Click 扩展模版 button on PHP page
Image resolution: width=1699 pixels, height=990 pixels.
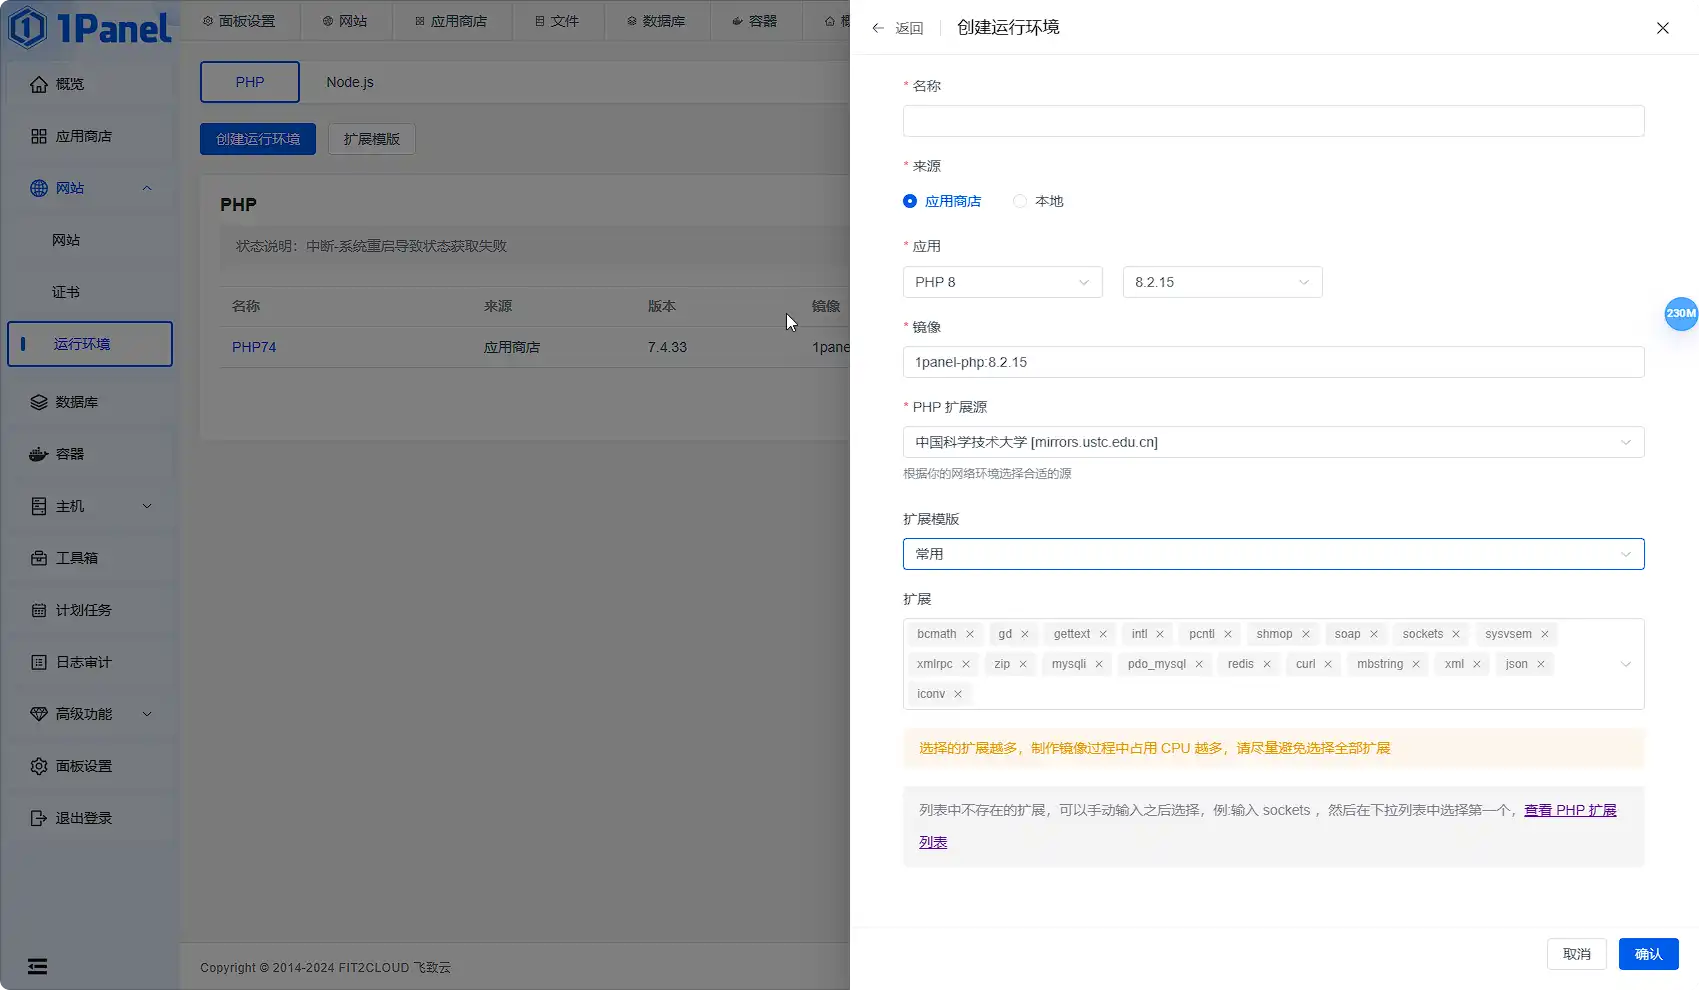pos(372,139)
